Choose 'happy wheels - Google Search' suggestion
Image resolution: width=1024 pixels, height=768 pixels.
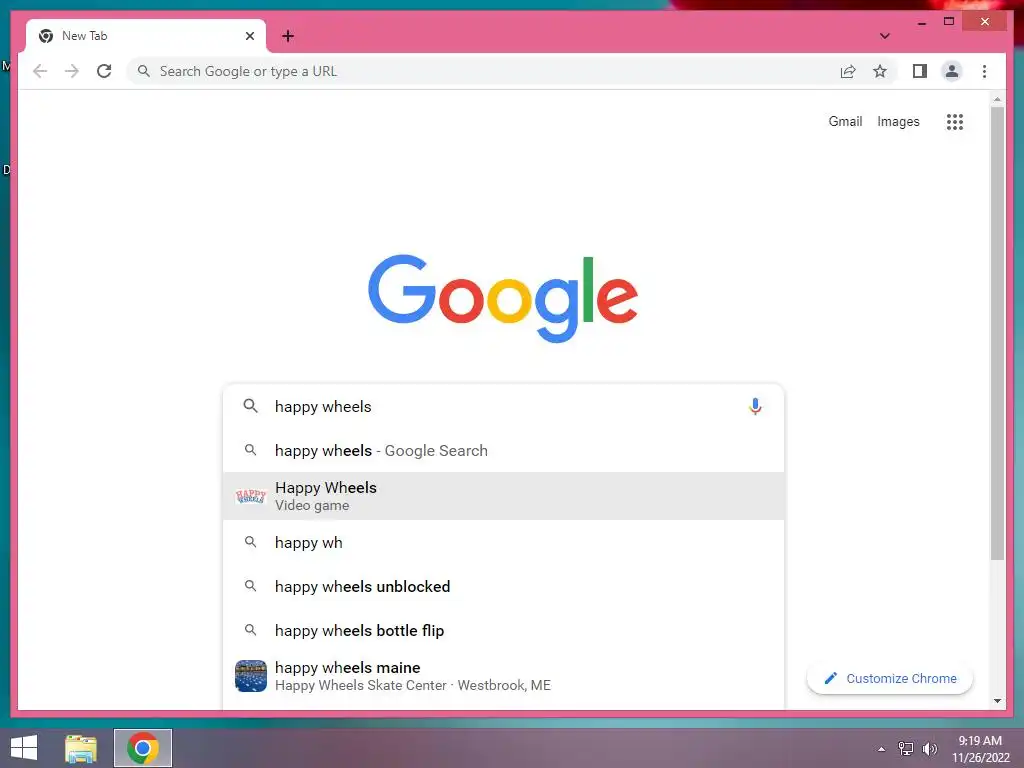[x=503, y=451]
